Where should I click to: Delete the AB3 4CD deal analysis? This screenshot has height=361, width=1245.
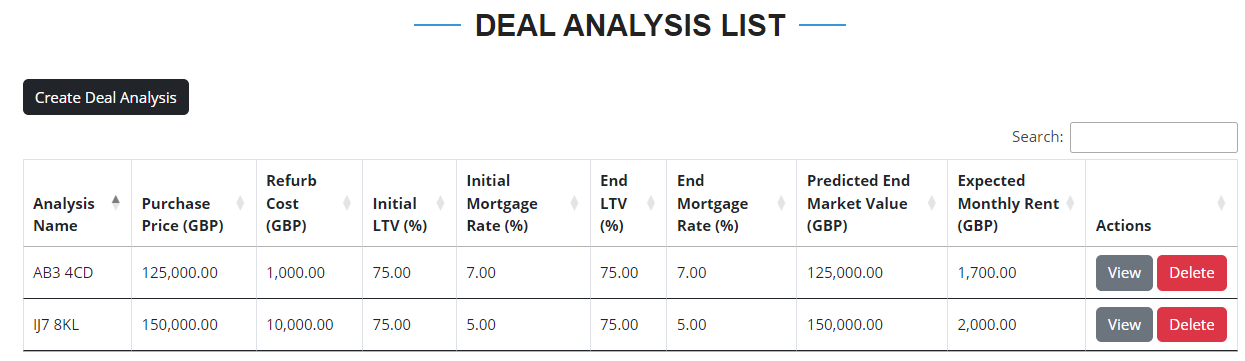[x=1192, y=272]
